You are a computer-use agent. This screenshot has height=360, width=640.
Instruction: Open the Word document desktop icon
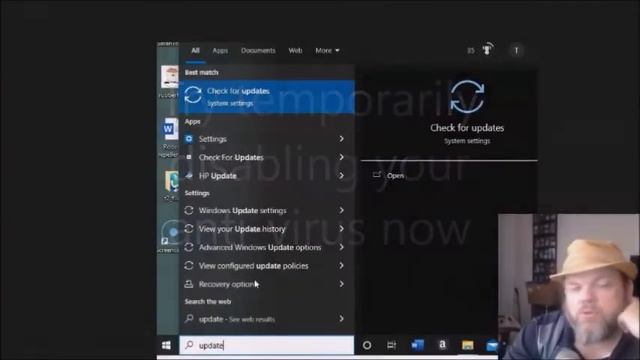pos(169,137)
